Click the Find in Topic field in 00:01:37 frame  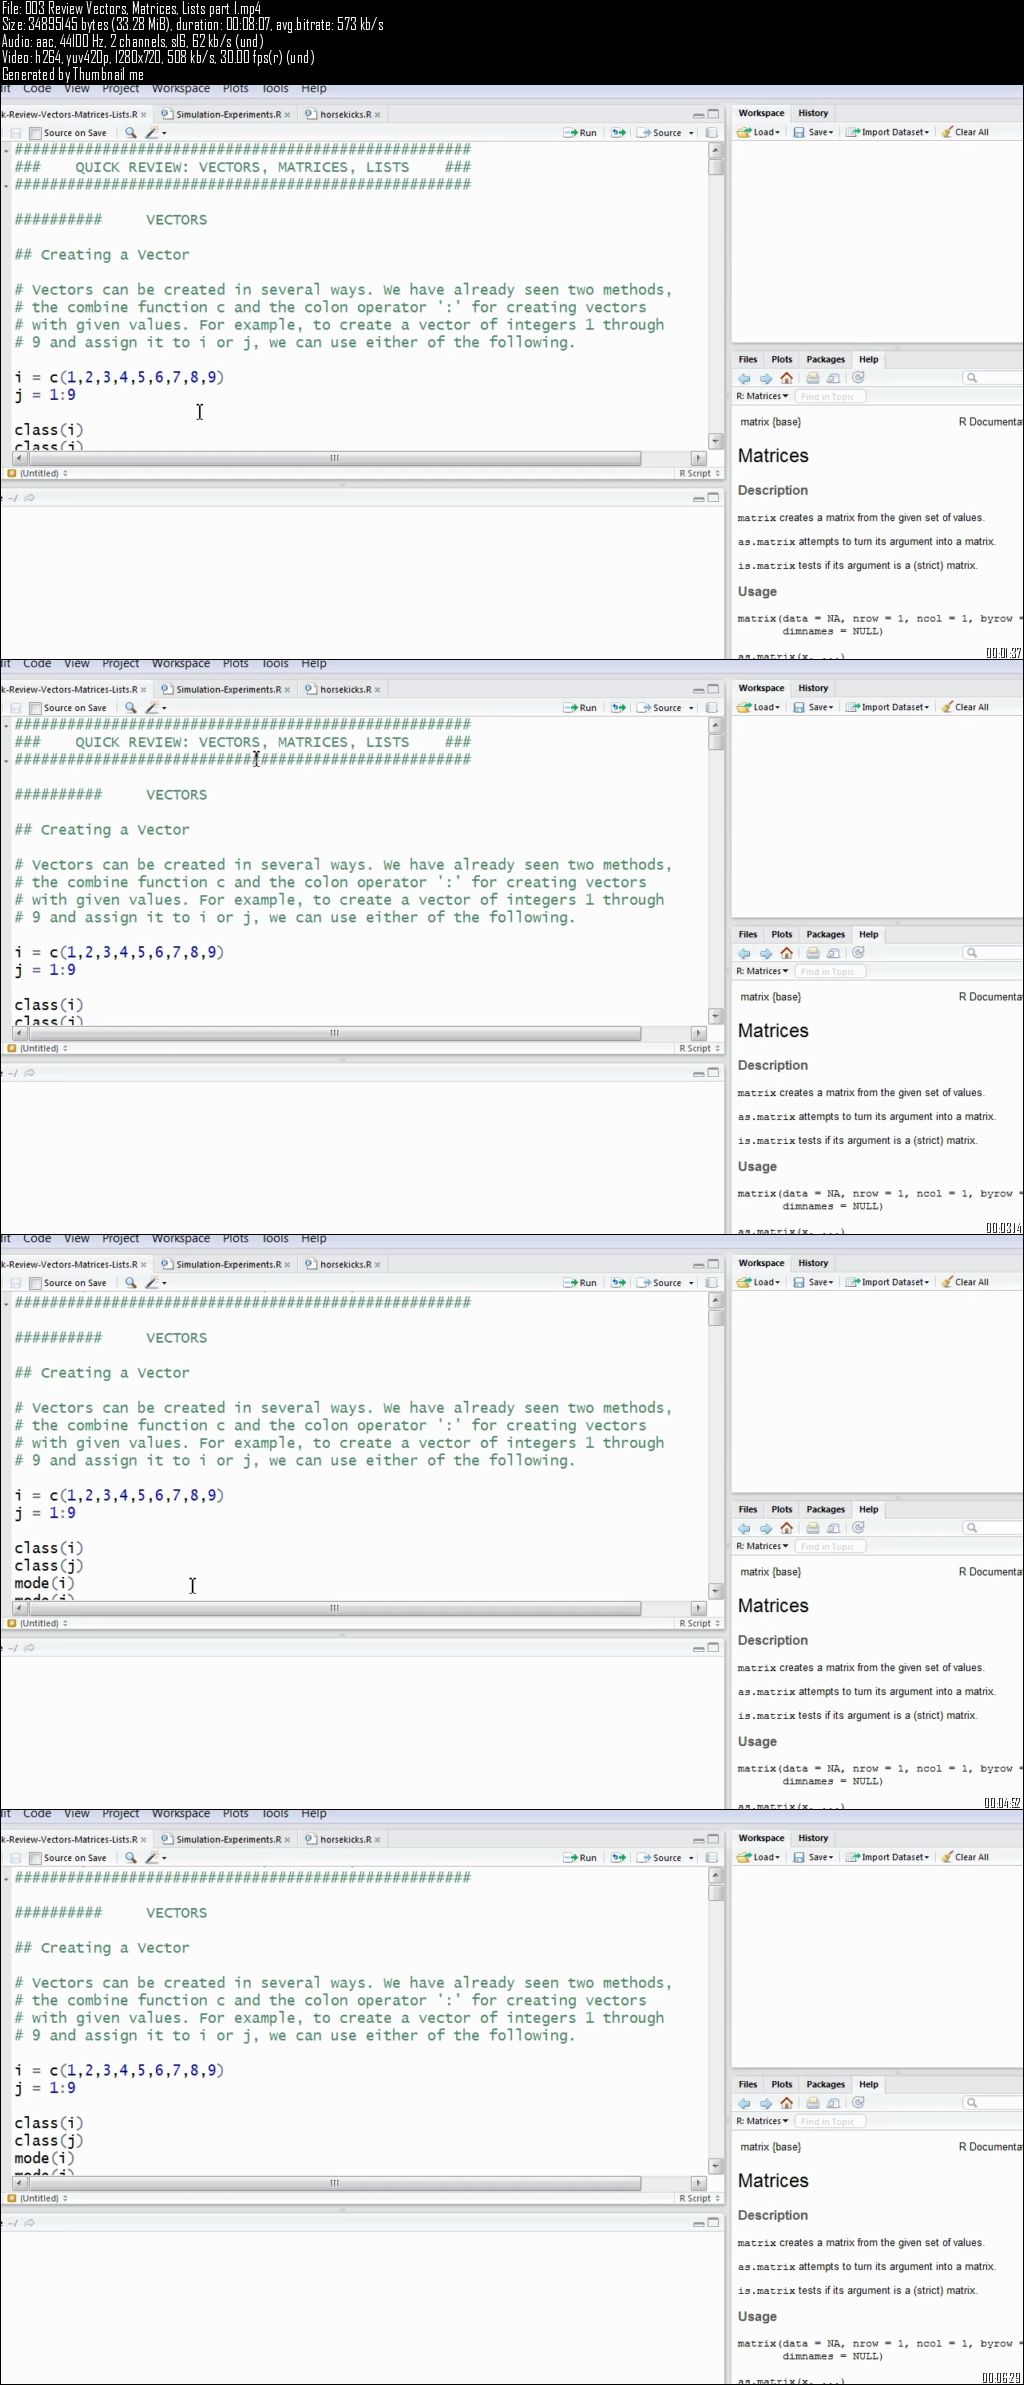[x=830, y=397]
